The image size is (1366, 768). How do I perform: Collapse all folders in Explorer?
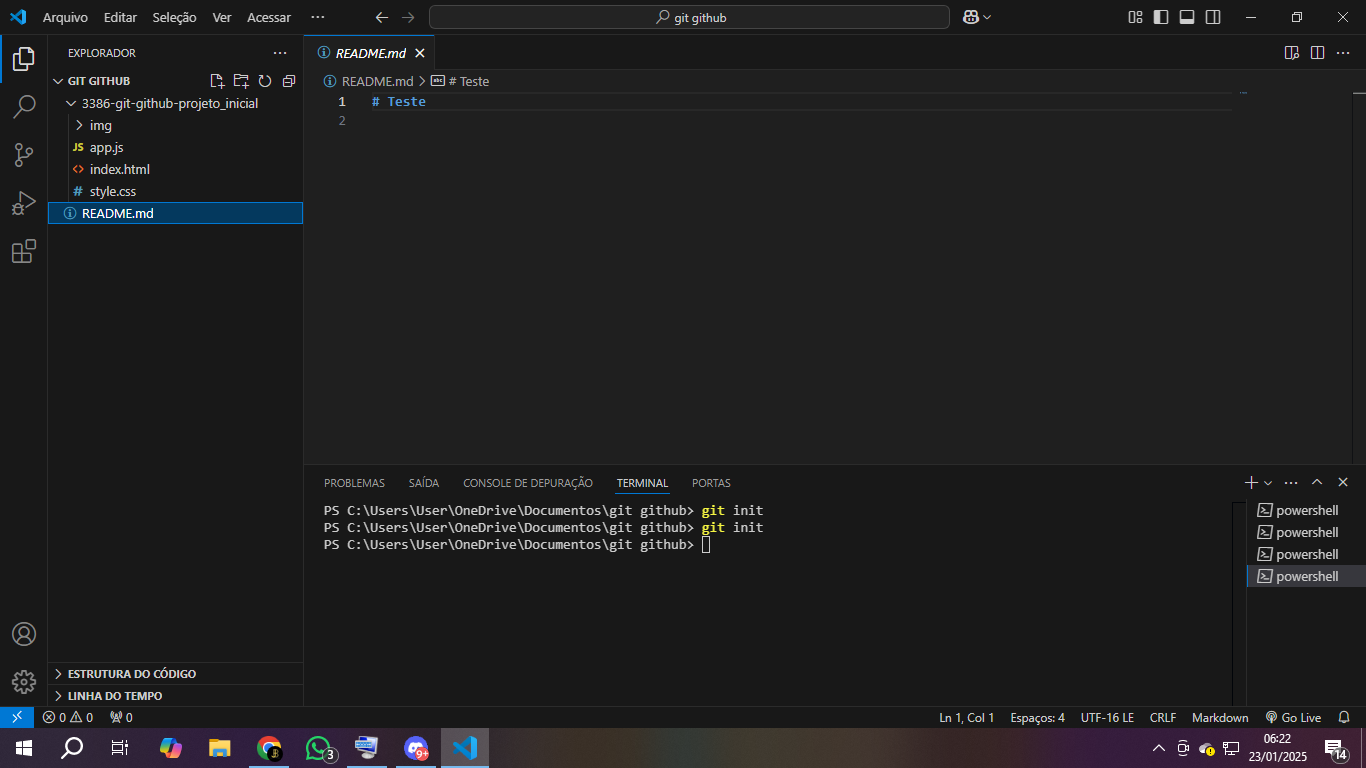click(289, 81)
